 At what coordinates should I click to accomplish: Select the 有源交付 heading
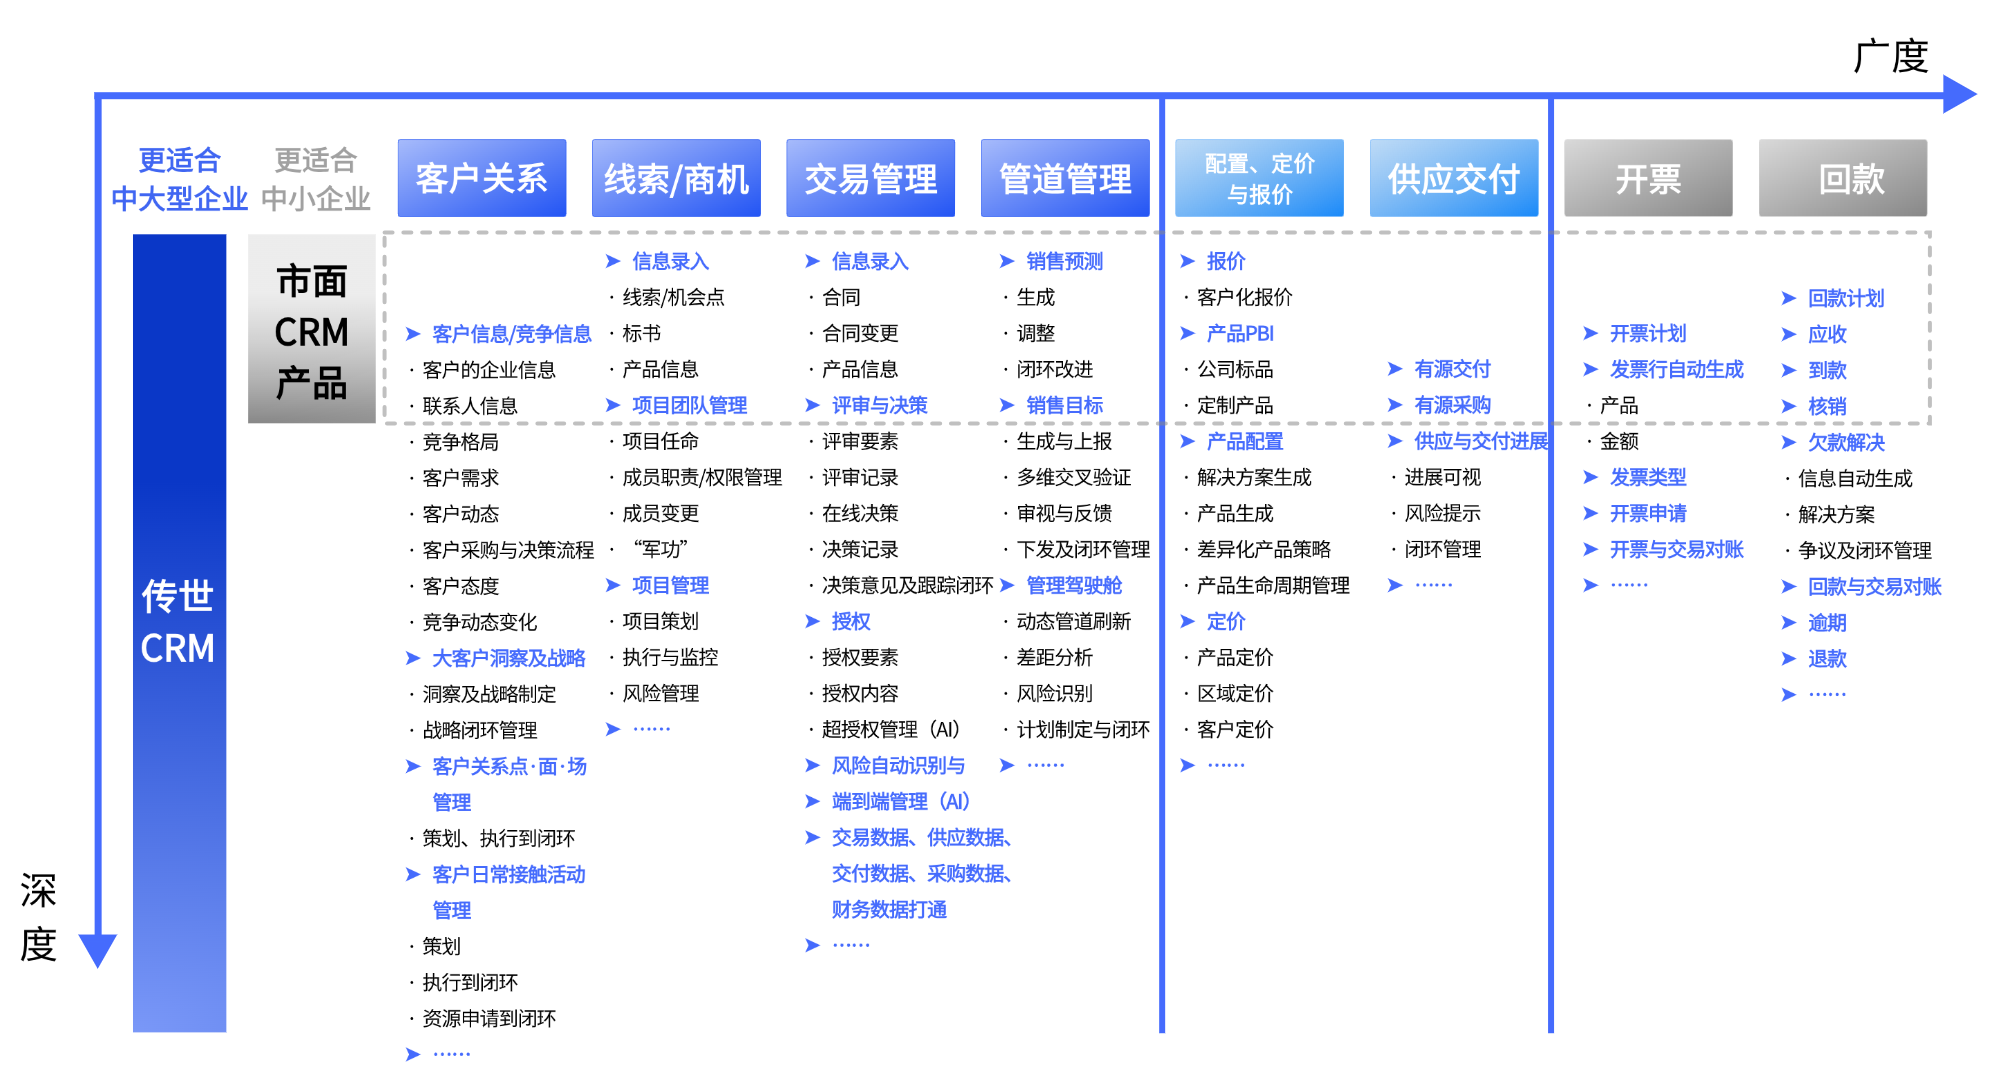(1452, 369)
